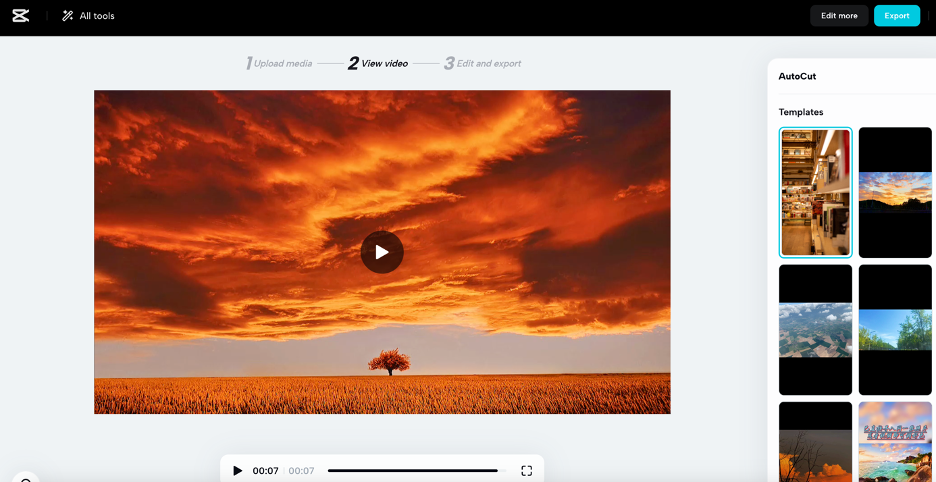Click the current time 00:07 readout
936x482 pixels.
click(x=266, y=471)
